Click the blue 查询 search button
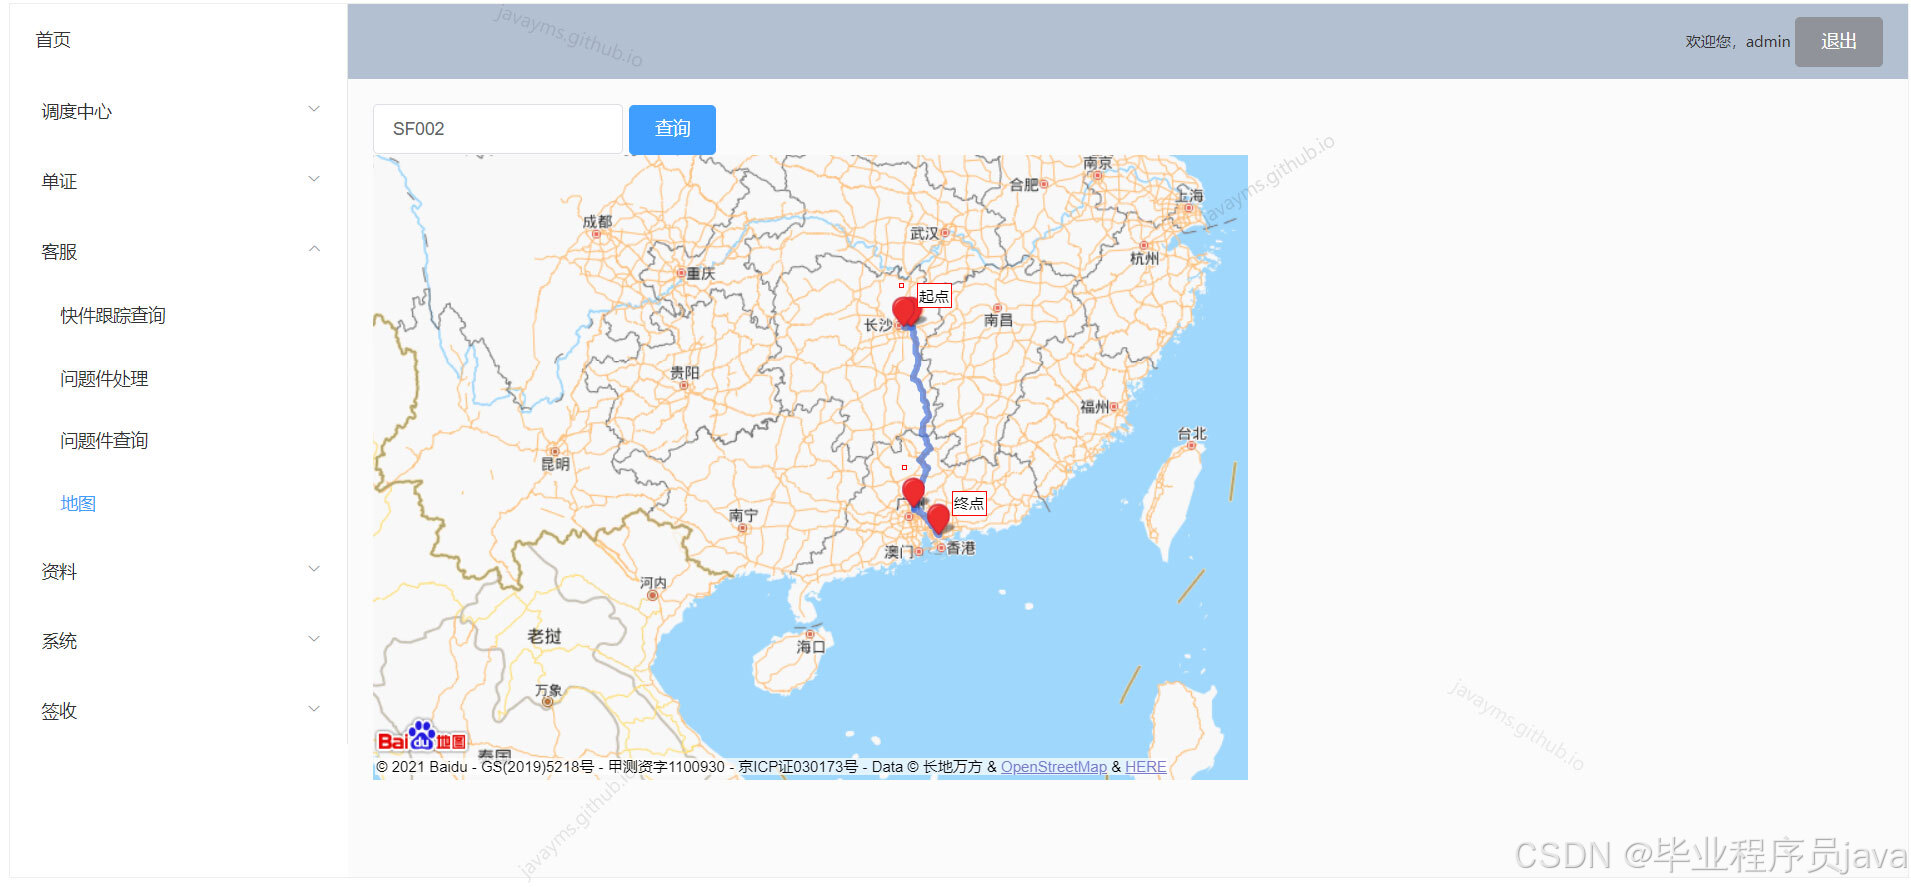The image size is (1911, 887). point(672,129)
